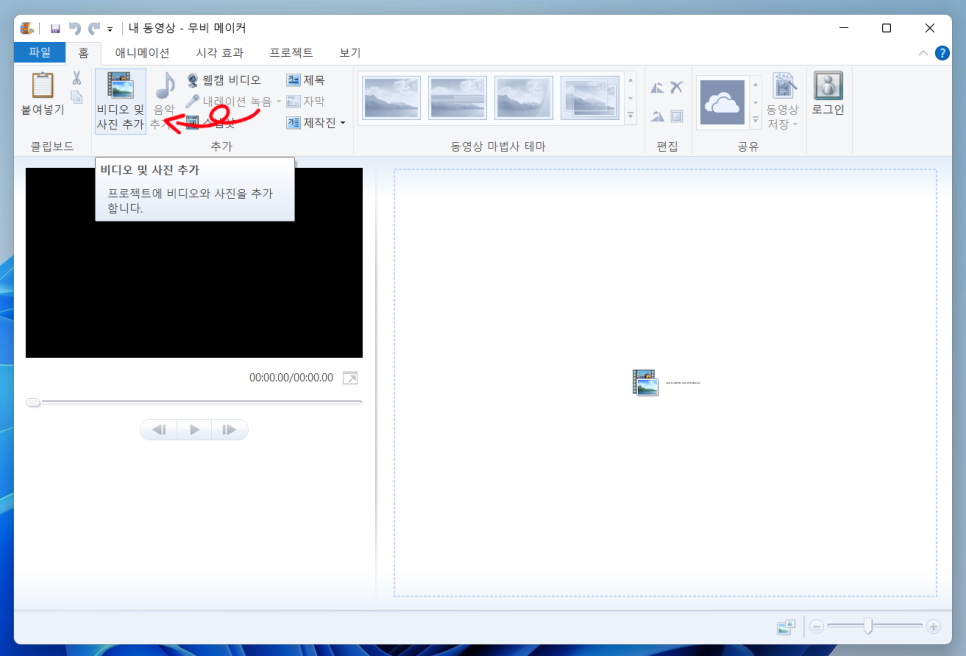Select the second AutoMovie theme thumbnail
This screenshot has height=656, width=966.
click(x=457, y=98)
